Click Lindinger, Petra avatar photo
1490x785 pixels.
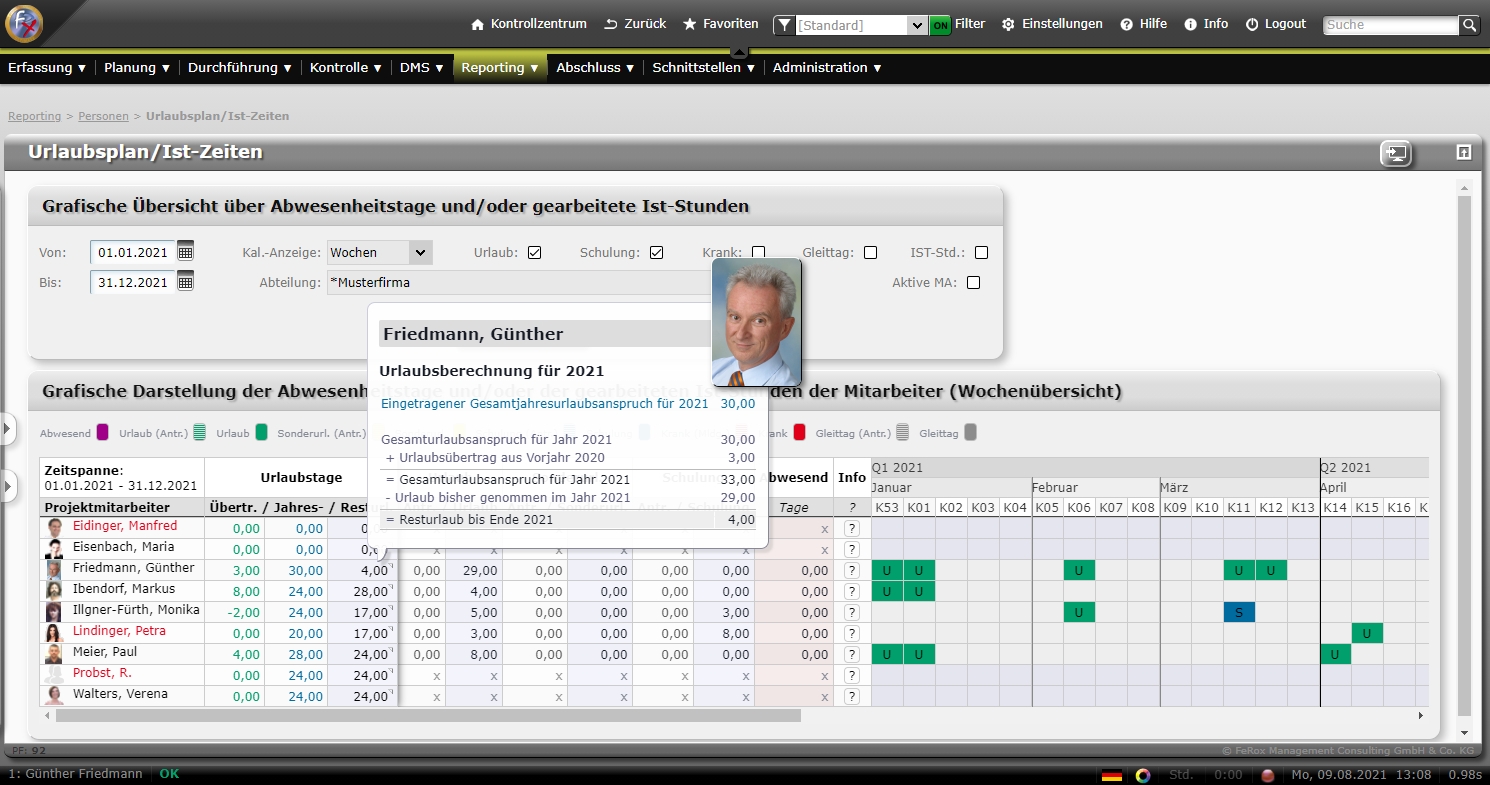55,633
